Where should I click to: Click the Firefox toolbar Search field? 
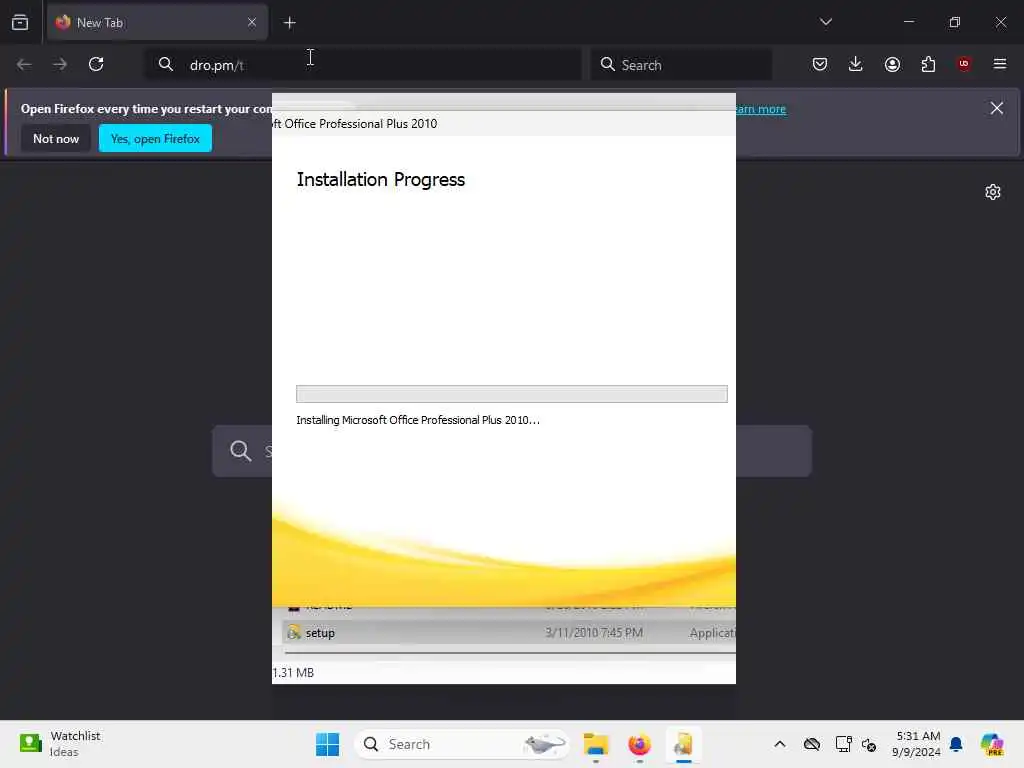pos(681,65)
